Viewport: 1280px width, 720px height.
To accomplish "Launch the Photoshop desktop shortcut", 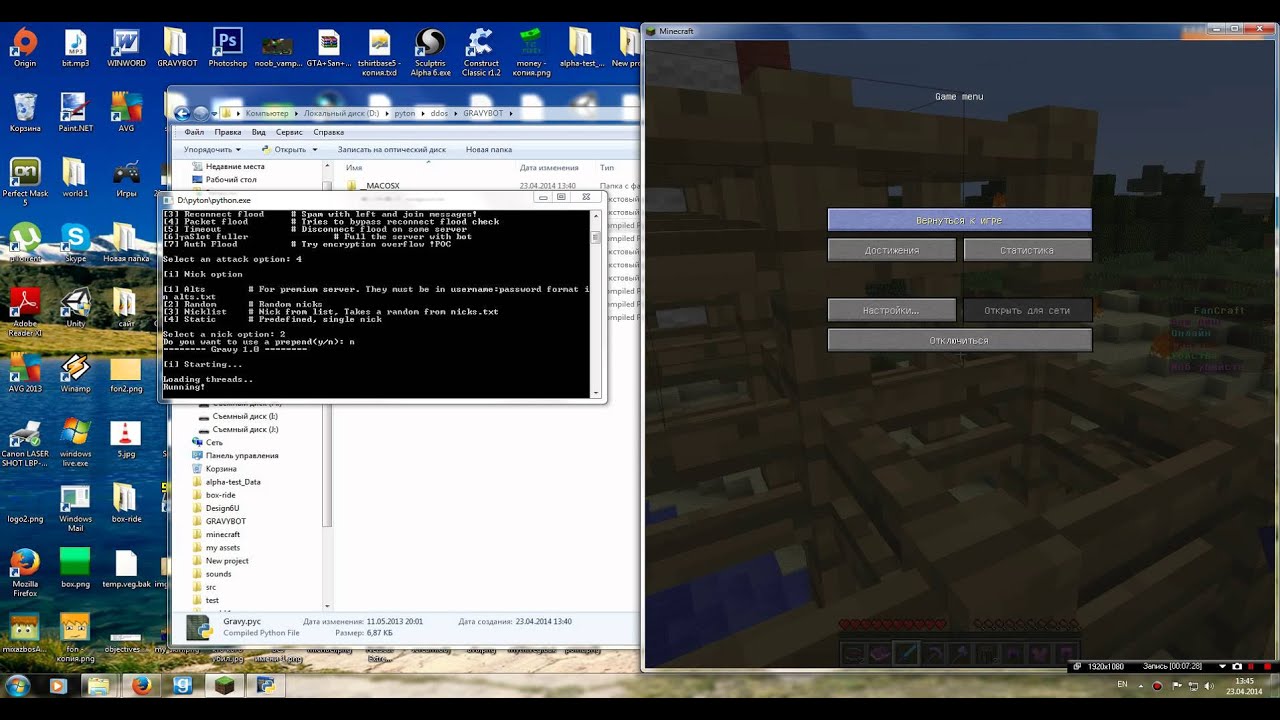I will tap(227, 48).
